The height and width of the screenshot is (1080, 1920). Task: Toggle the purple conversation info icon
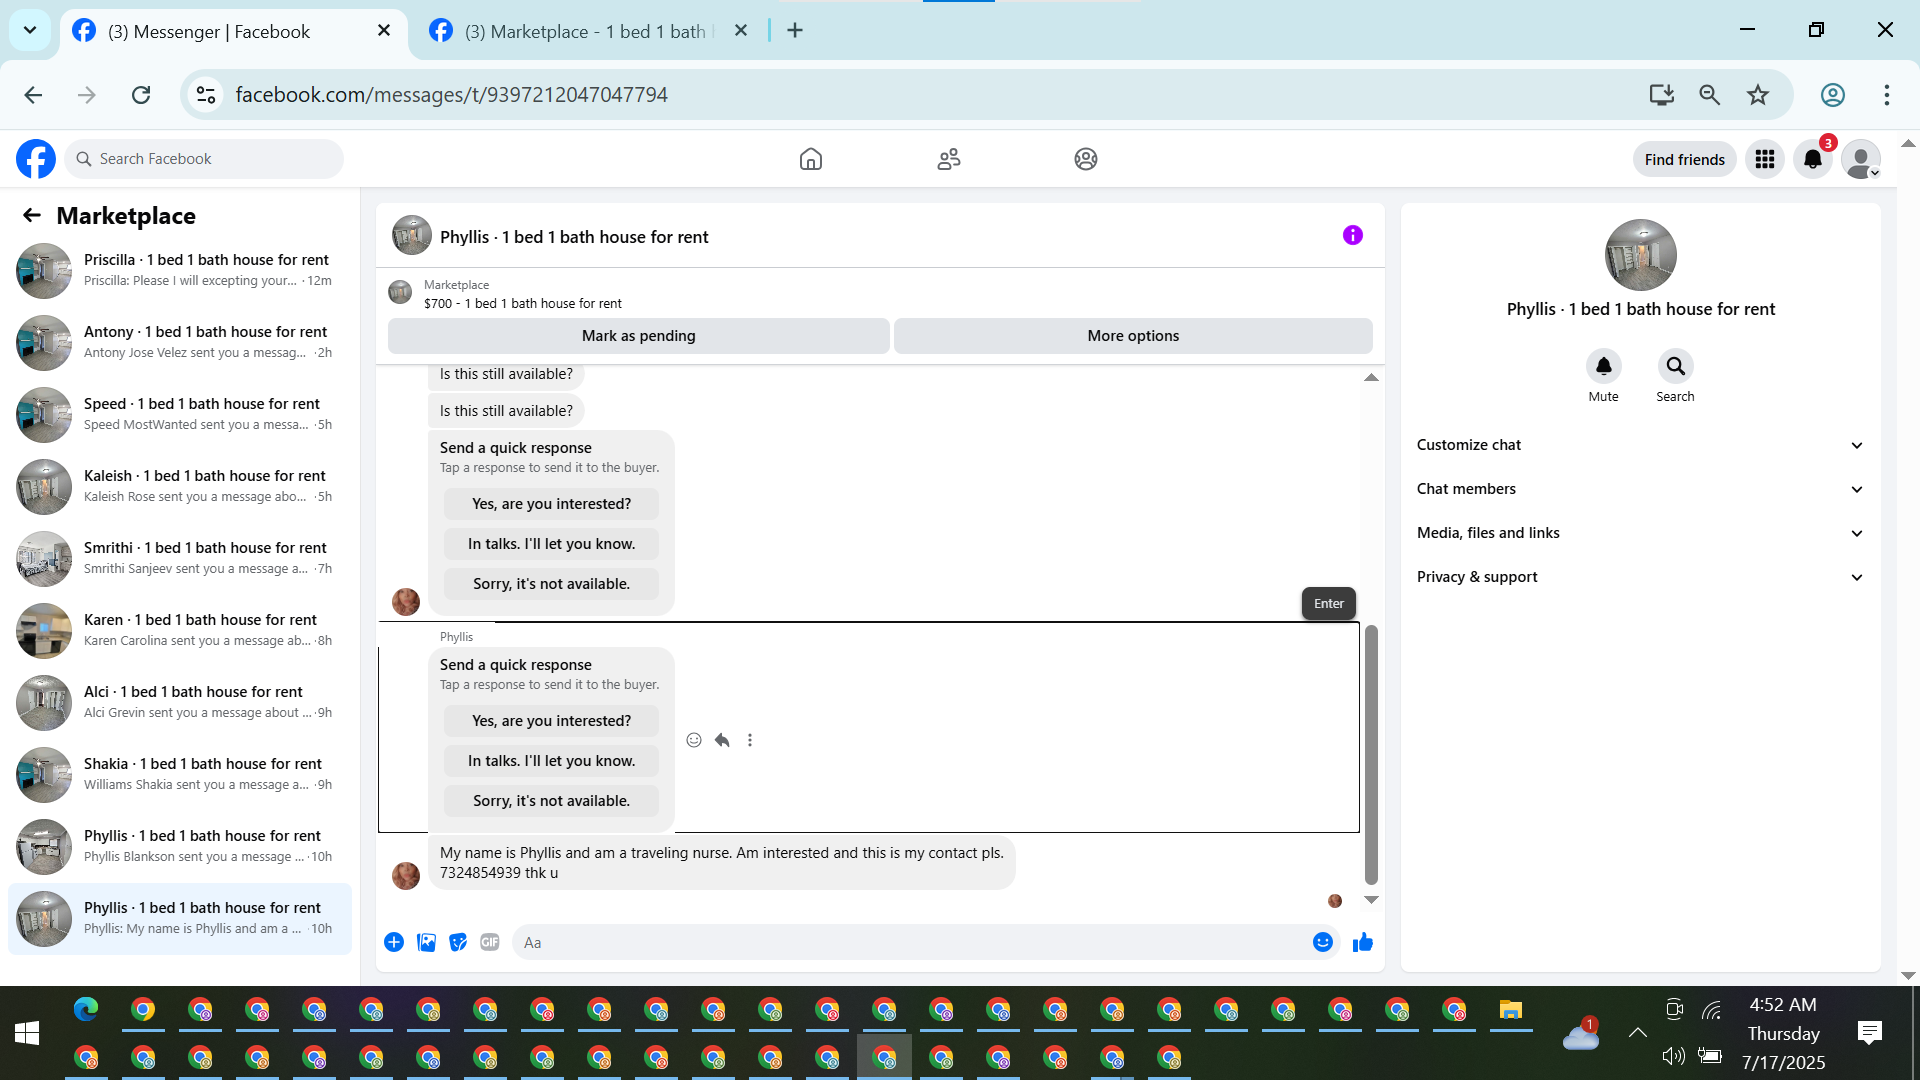(x=1352, y=236)
